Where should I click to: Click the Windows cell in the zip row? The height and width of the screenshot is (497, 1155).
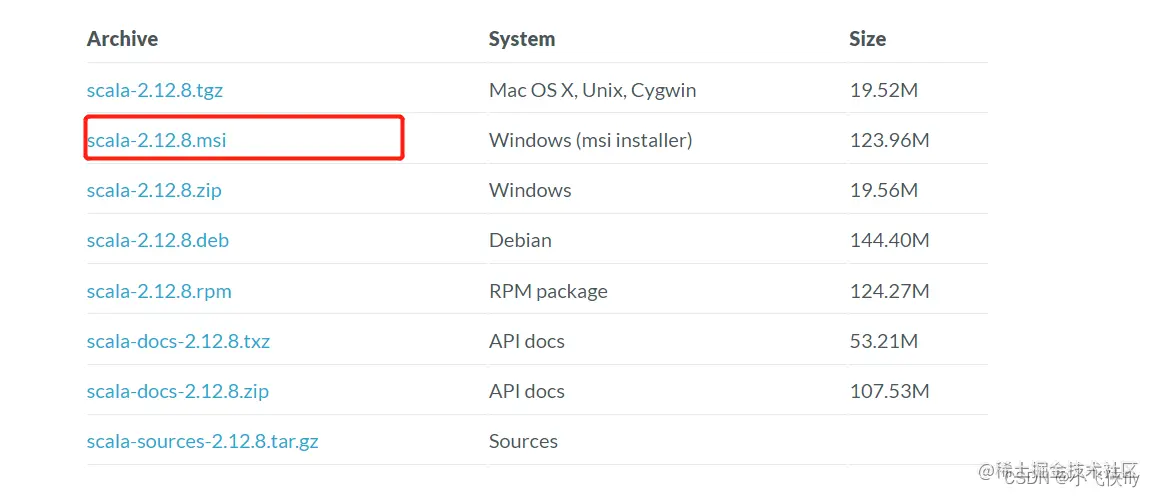[x=530, y=191]
